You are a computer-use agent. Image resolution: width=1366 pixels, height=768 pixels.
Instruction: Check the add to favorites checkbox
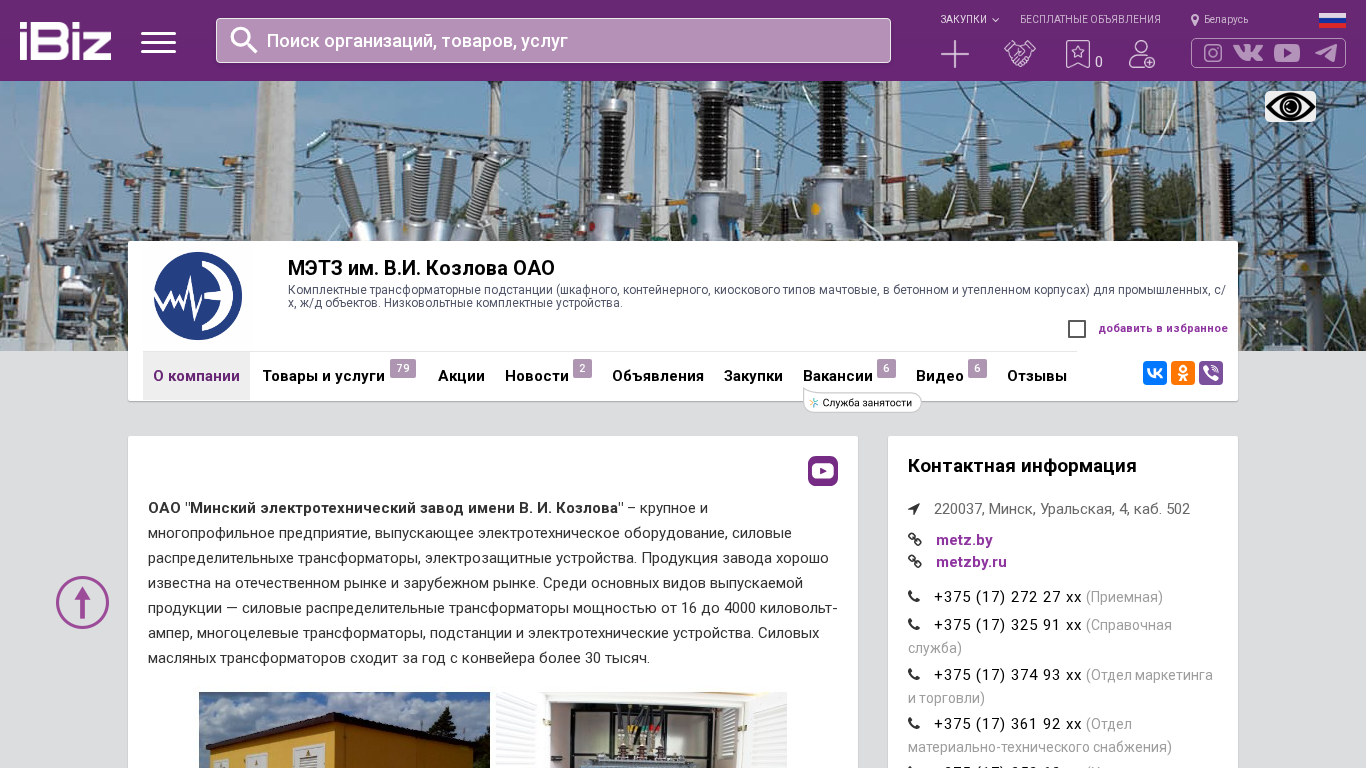pos(1077,329)
